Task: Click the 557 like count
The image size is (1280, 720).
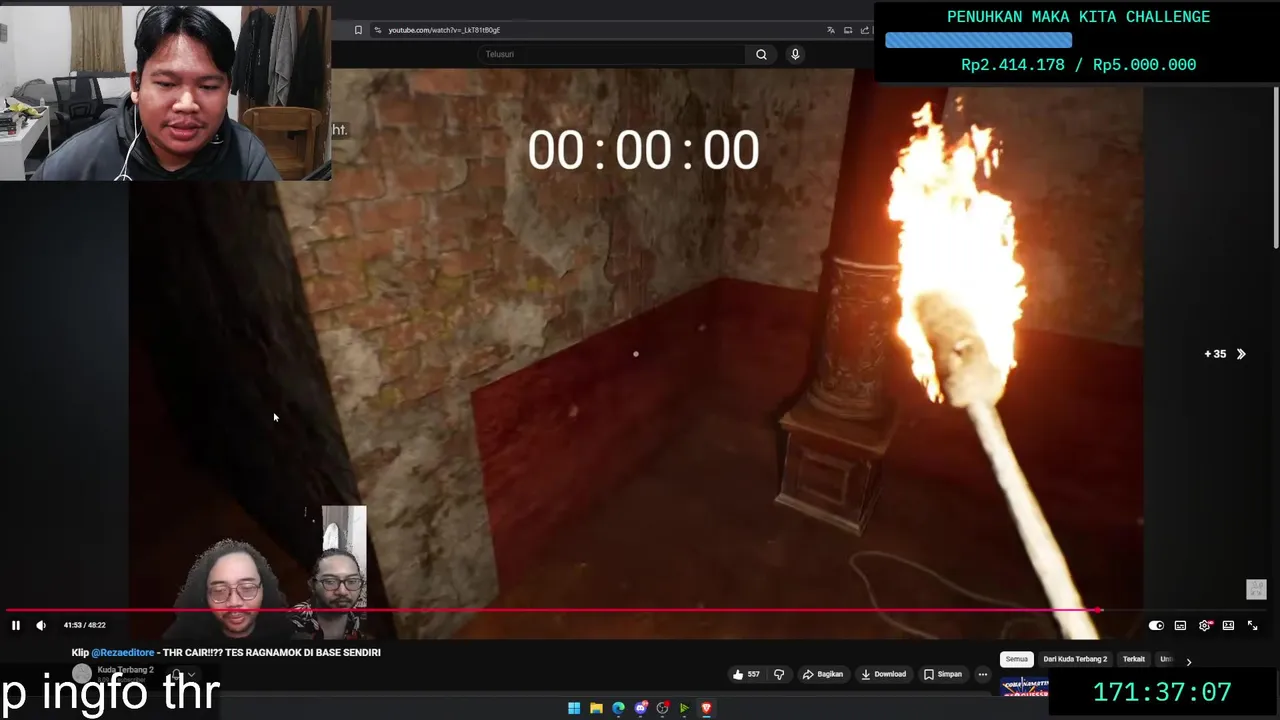Action: [753, 674]
